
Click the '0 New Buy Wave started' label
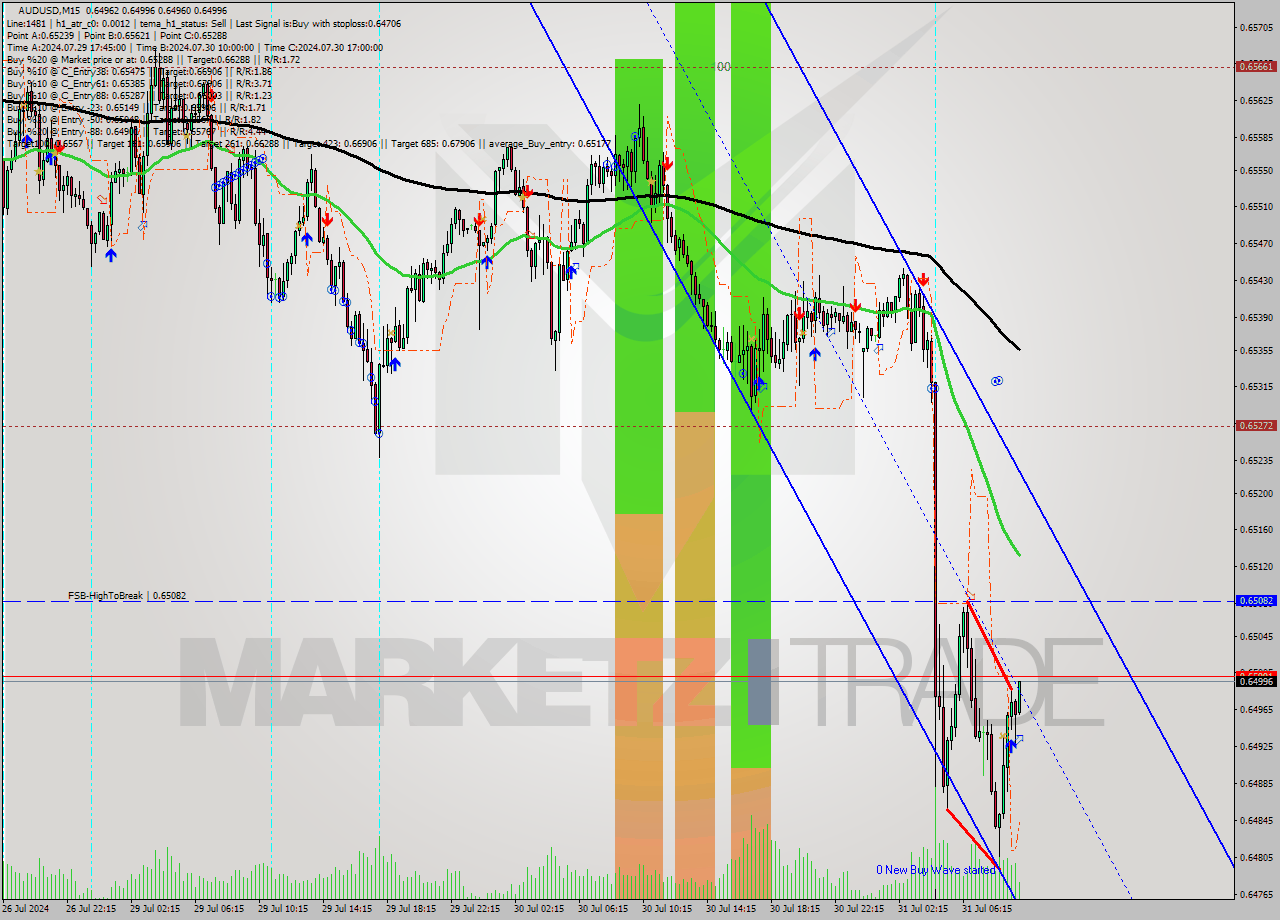[936, 870]
